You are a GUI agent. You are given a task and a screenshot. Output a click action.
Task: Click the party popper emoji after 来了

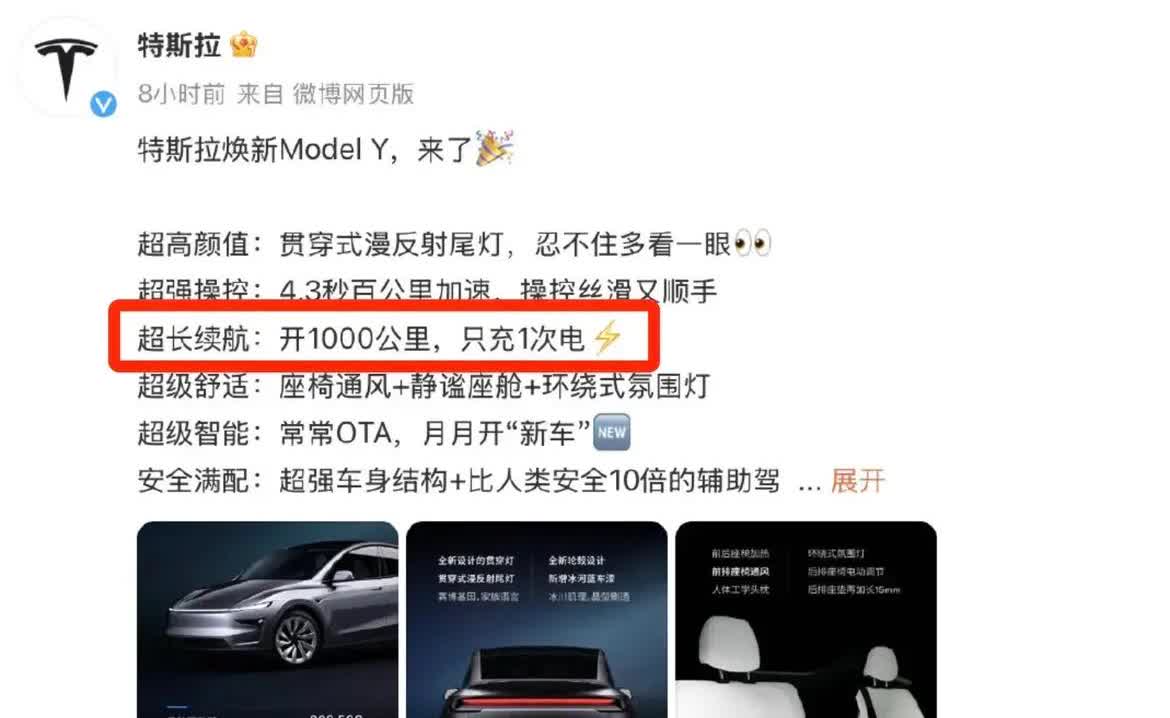(495, 148)
